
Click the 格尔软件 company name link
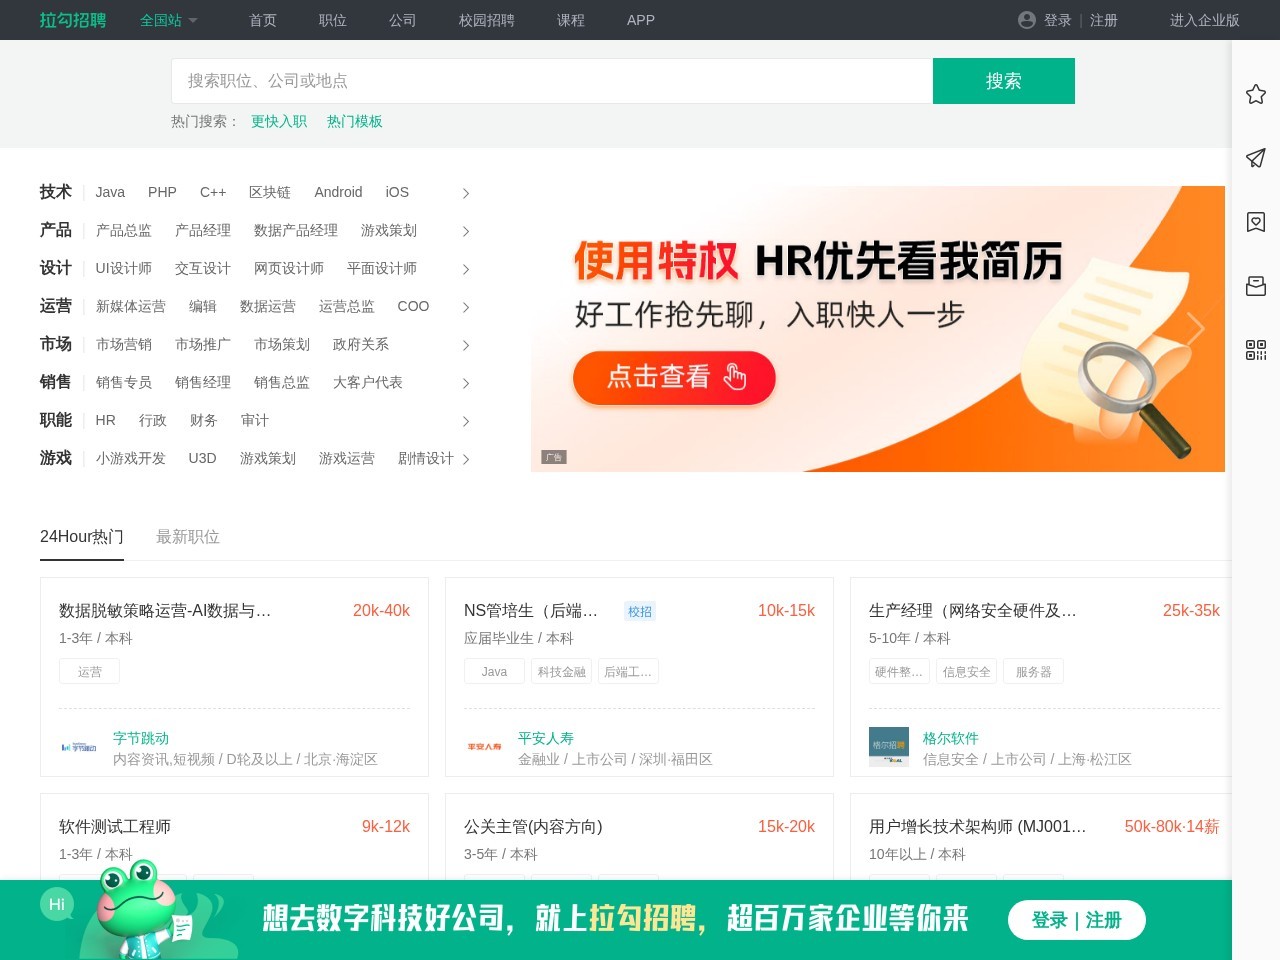click(x=951, y=738)
